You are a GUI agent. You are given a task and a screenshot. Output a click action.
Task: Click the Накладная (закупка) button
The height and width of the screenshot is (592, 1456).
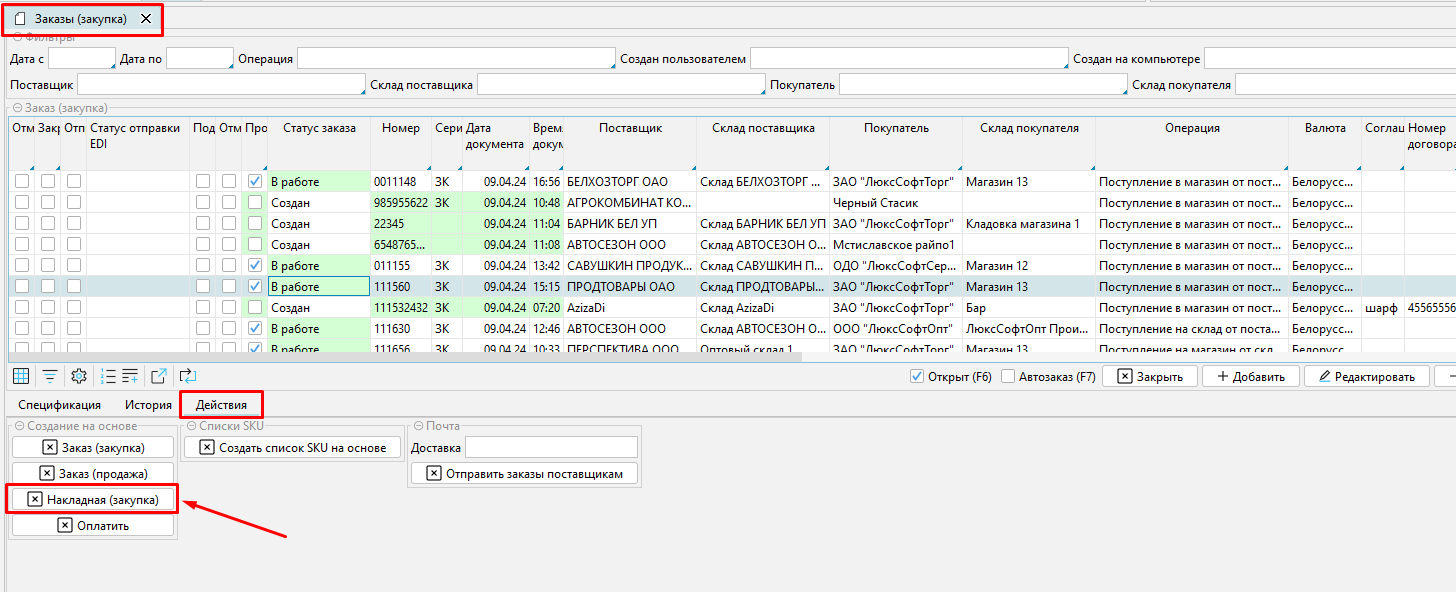(92, 499)
